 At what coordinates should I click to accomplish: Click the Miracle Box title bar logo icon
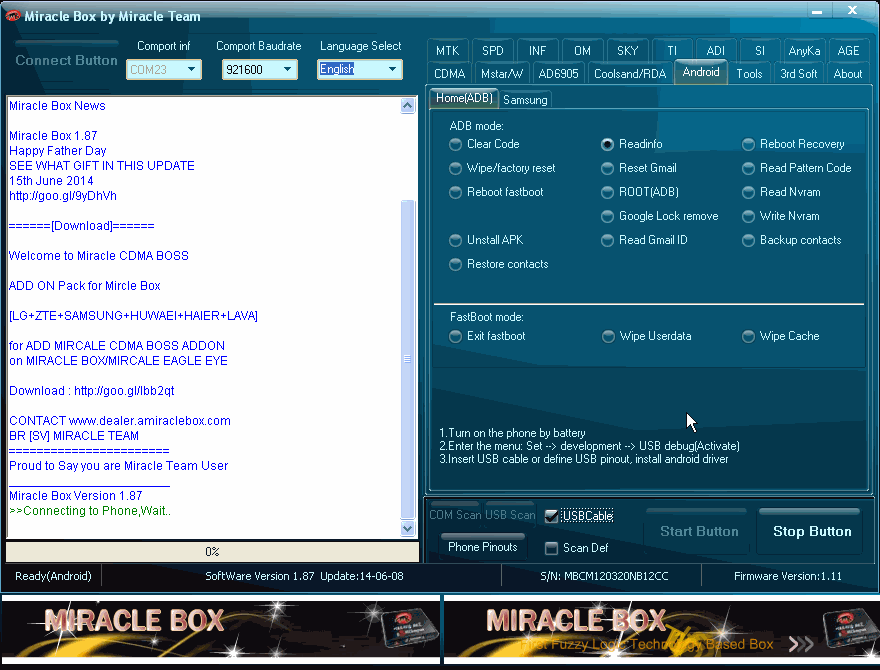(12, 16)
